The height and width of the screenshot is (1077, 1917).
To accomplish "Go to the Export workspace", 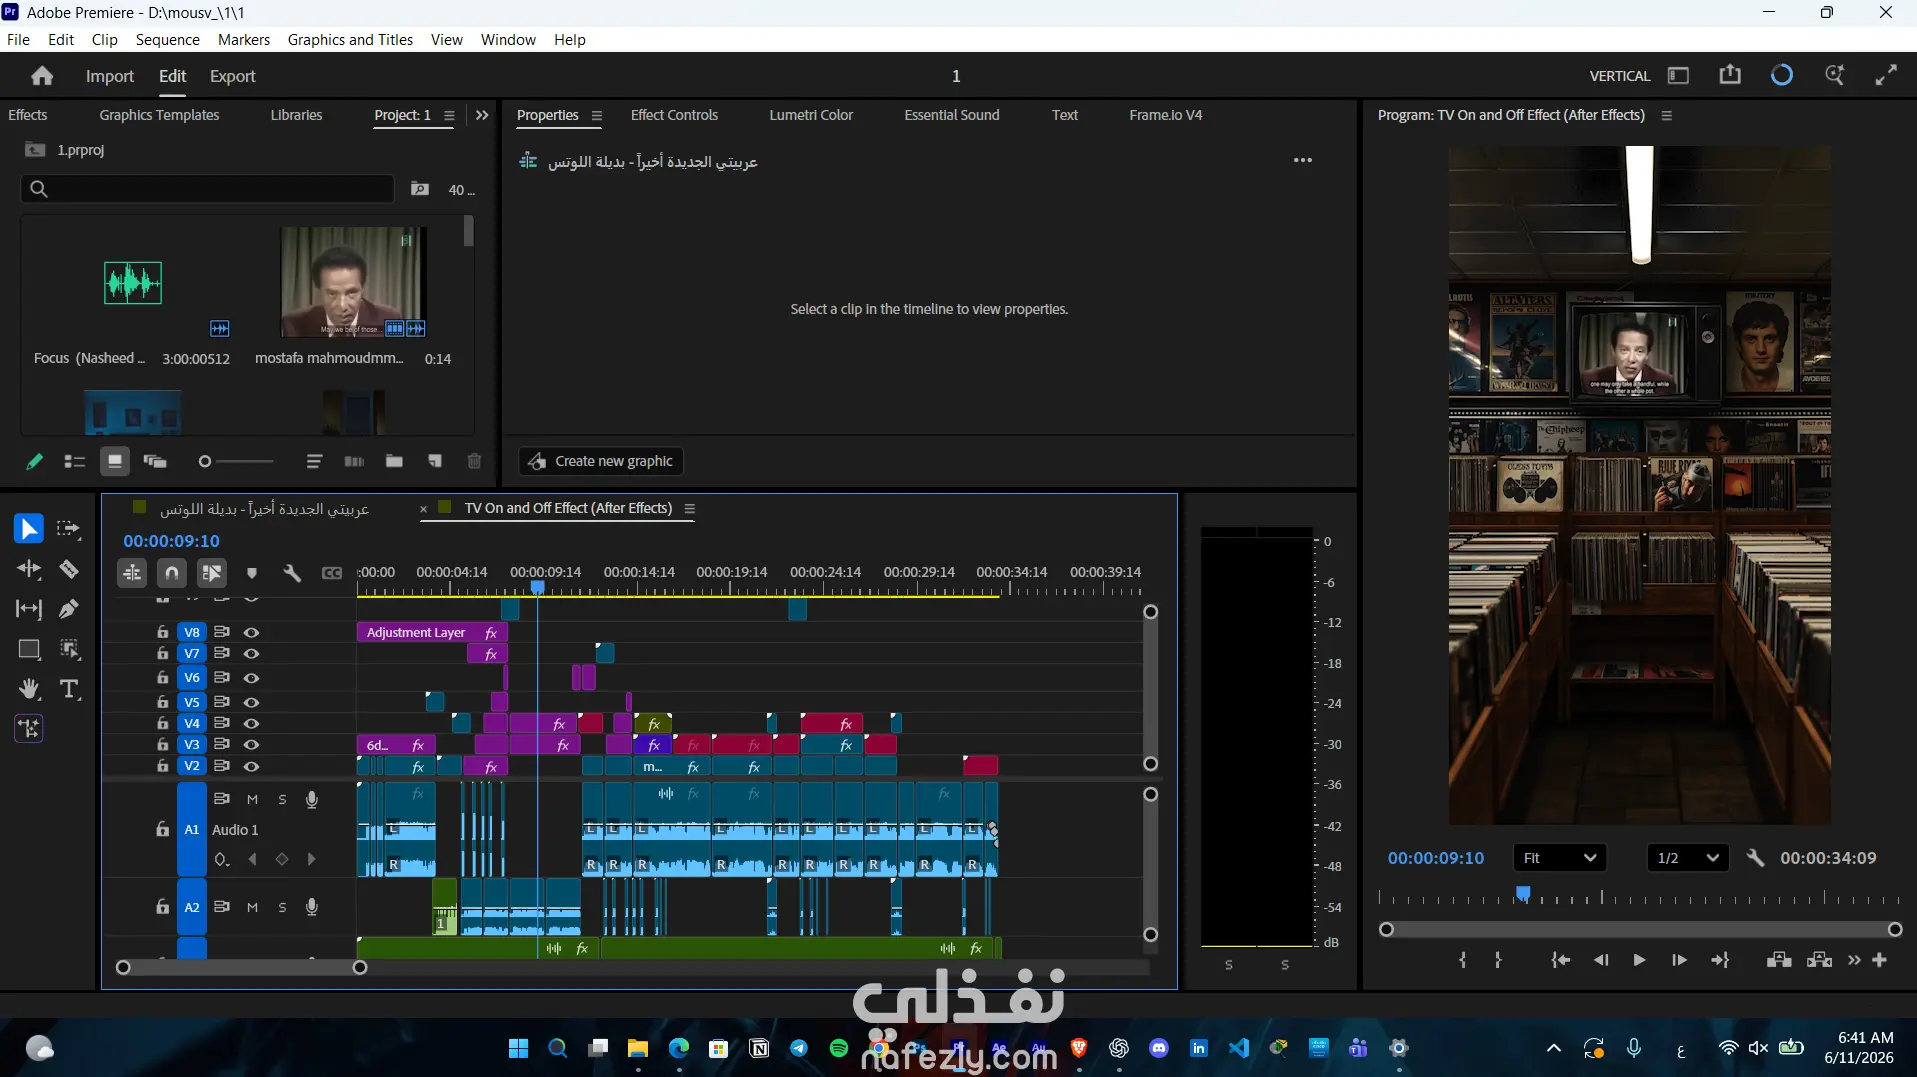I will [x=232, y=76].
